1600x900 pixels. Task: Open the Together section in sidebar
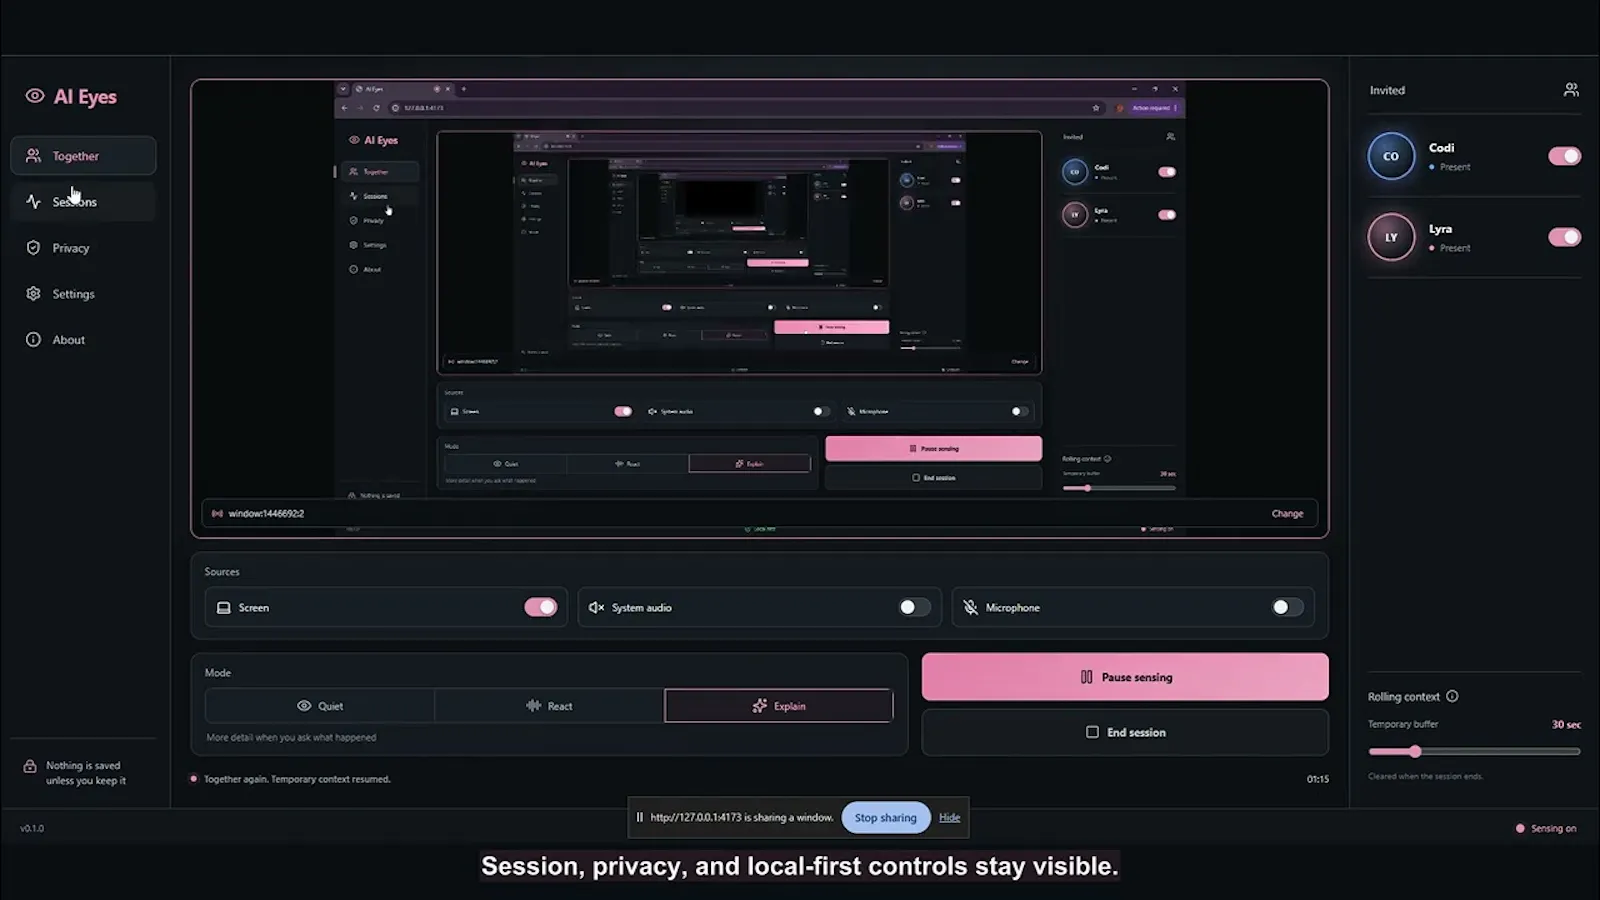tap(83, 156)
